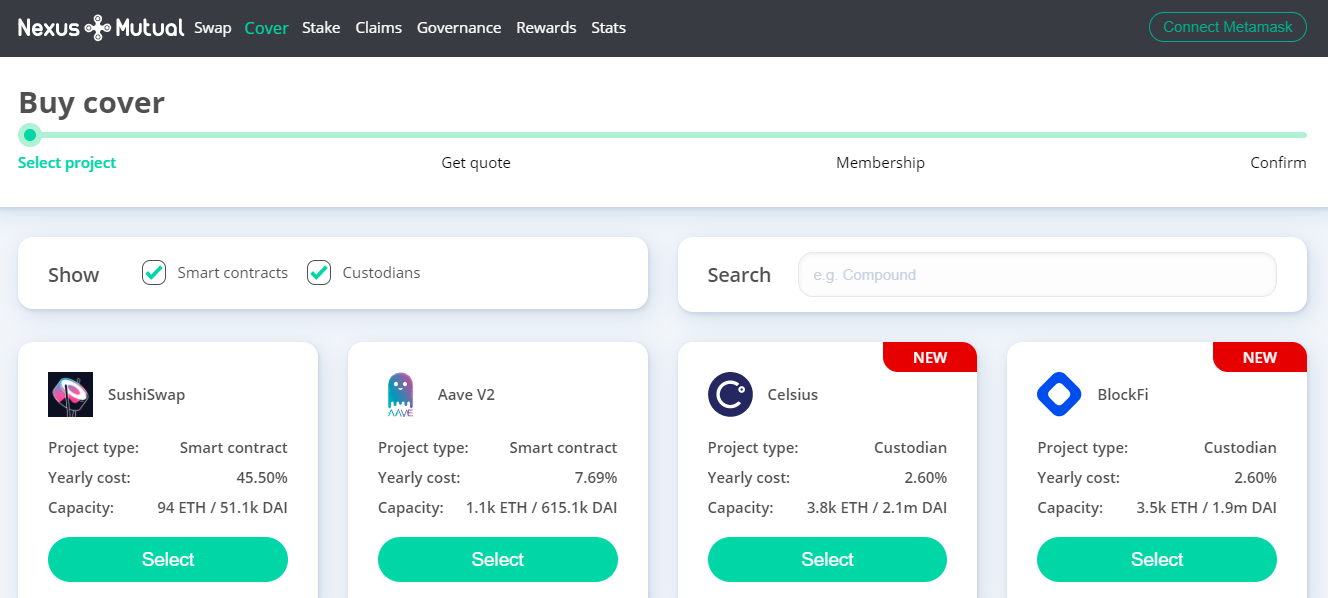Click the Select project step label
Image resolution: width=1328 pixels, height=598 pixels.
[x=67, y=163]
